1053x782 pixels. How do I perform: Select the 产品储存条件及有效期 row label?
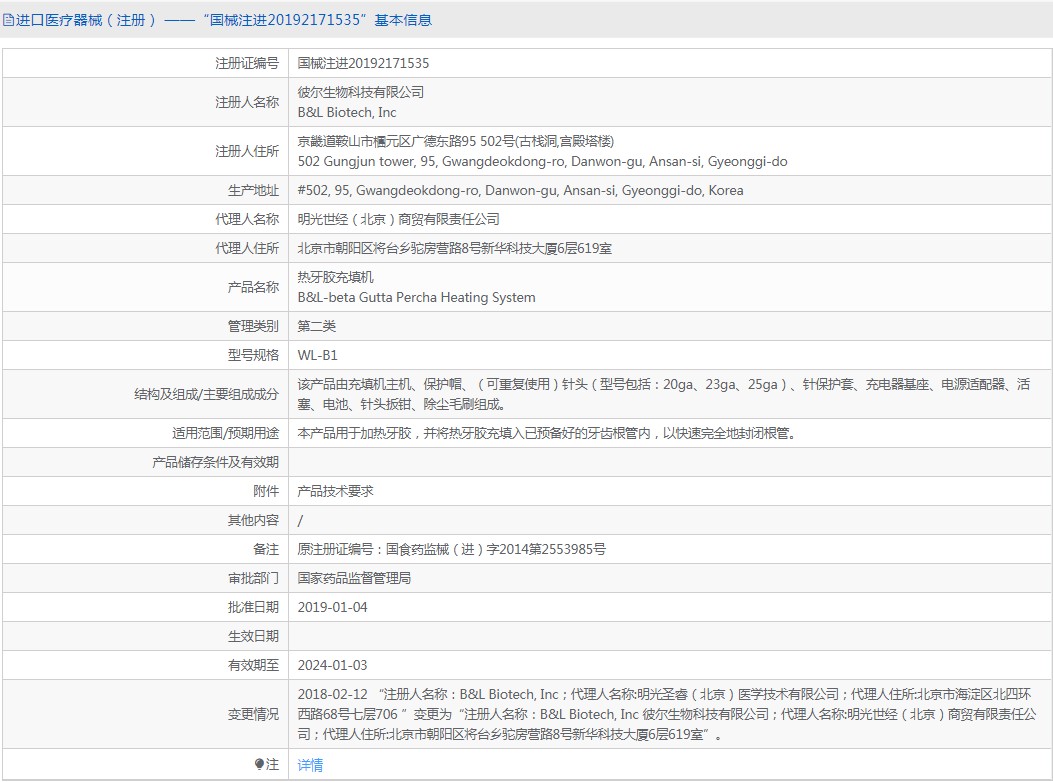pyautogui.click(x=215, y=462)
